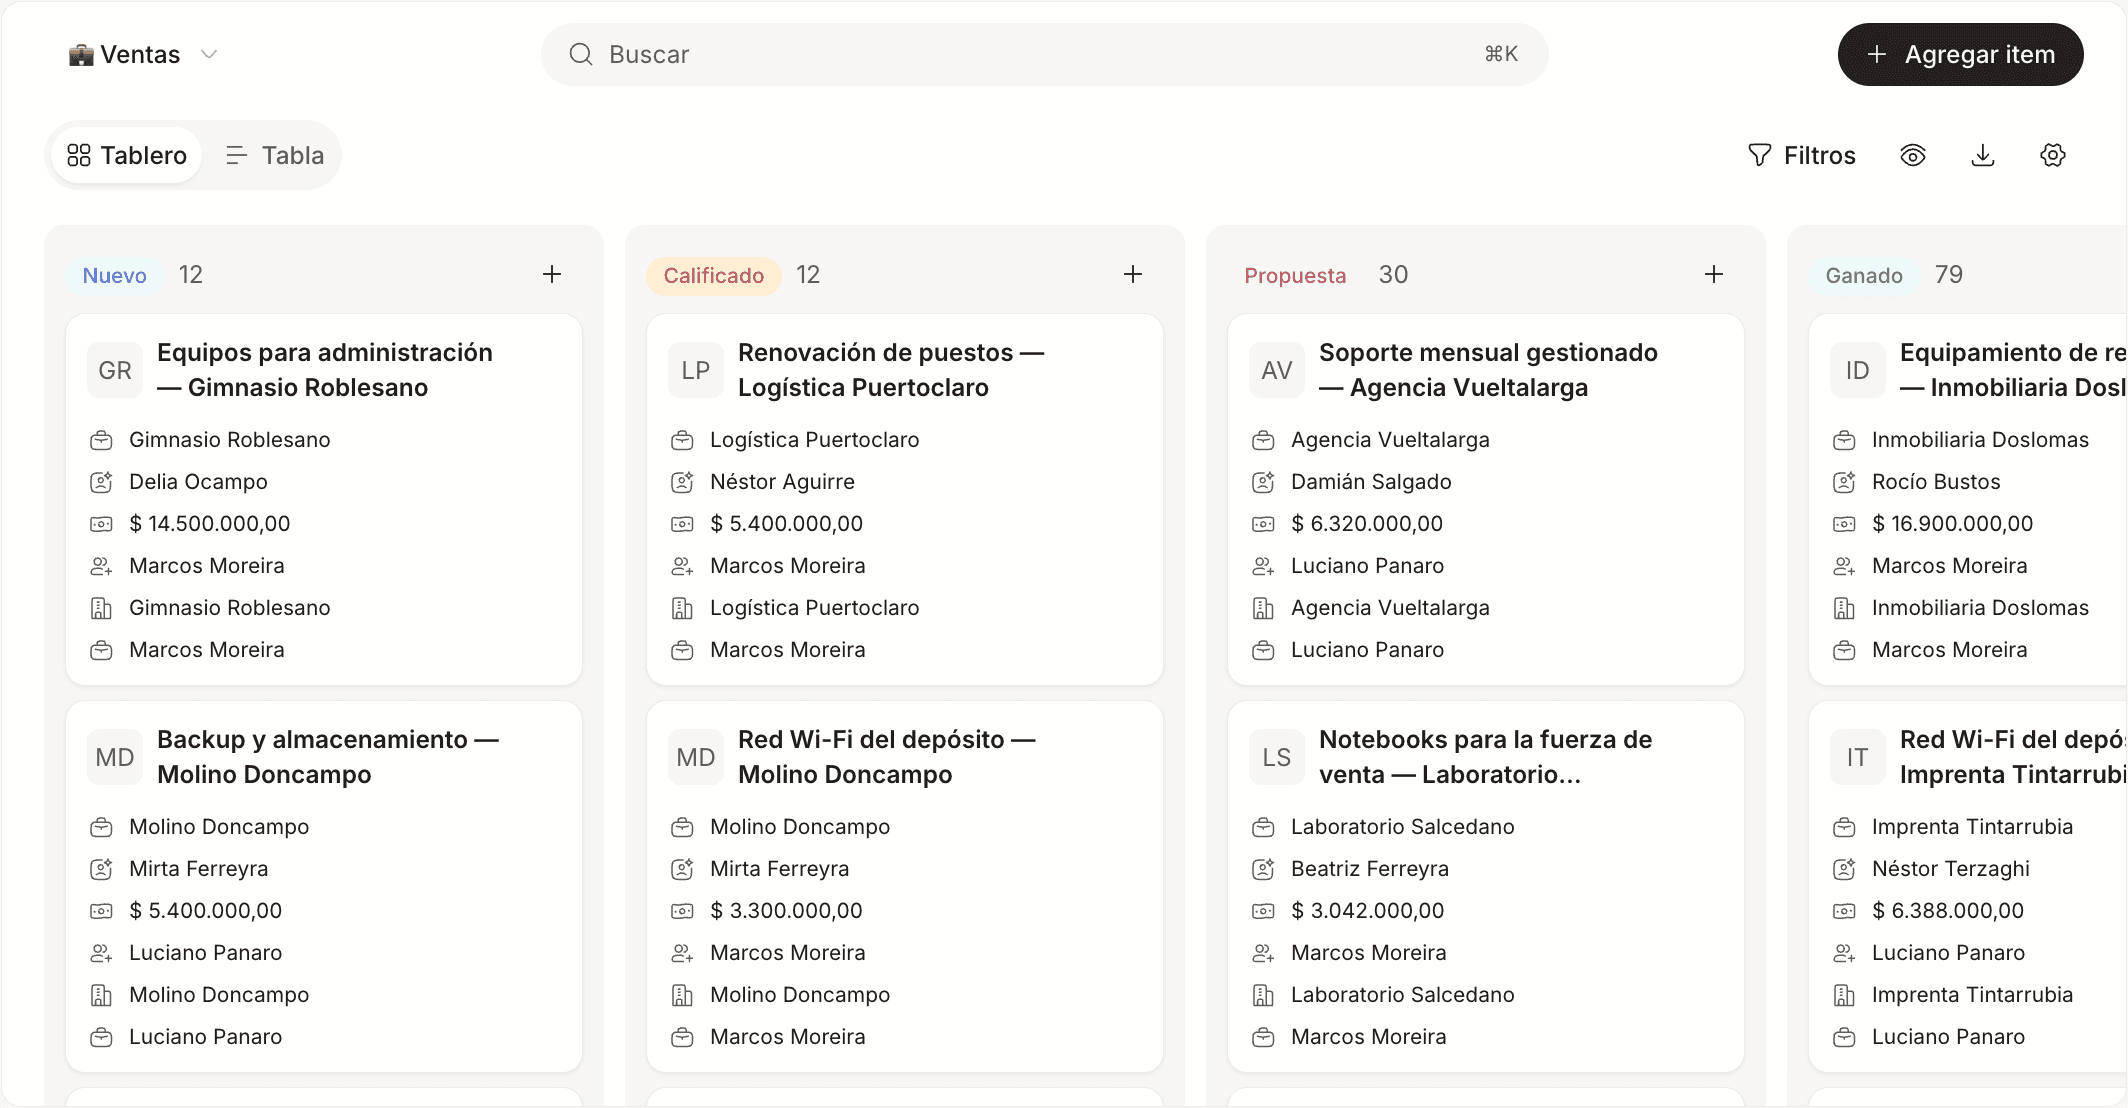Switch to the Tabla view tab

[x=275, y=155]
